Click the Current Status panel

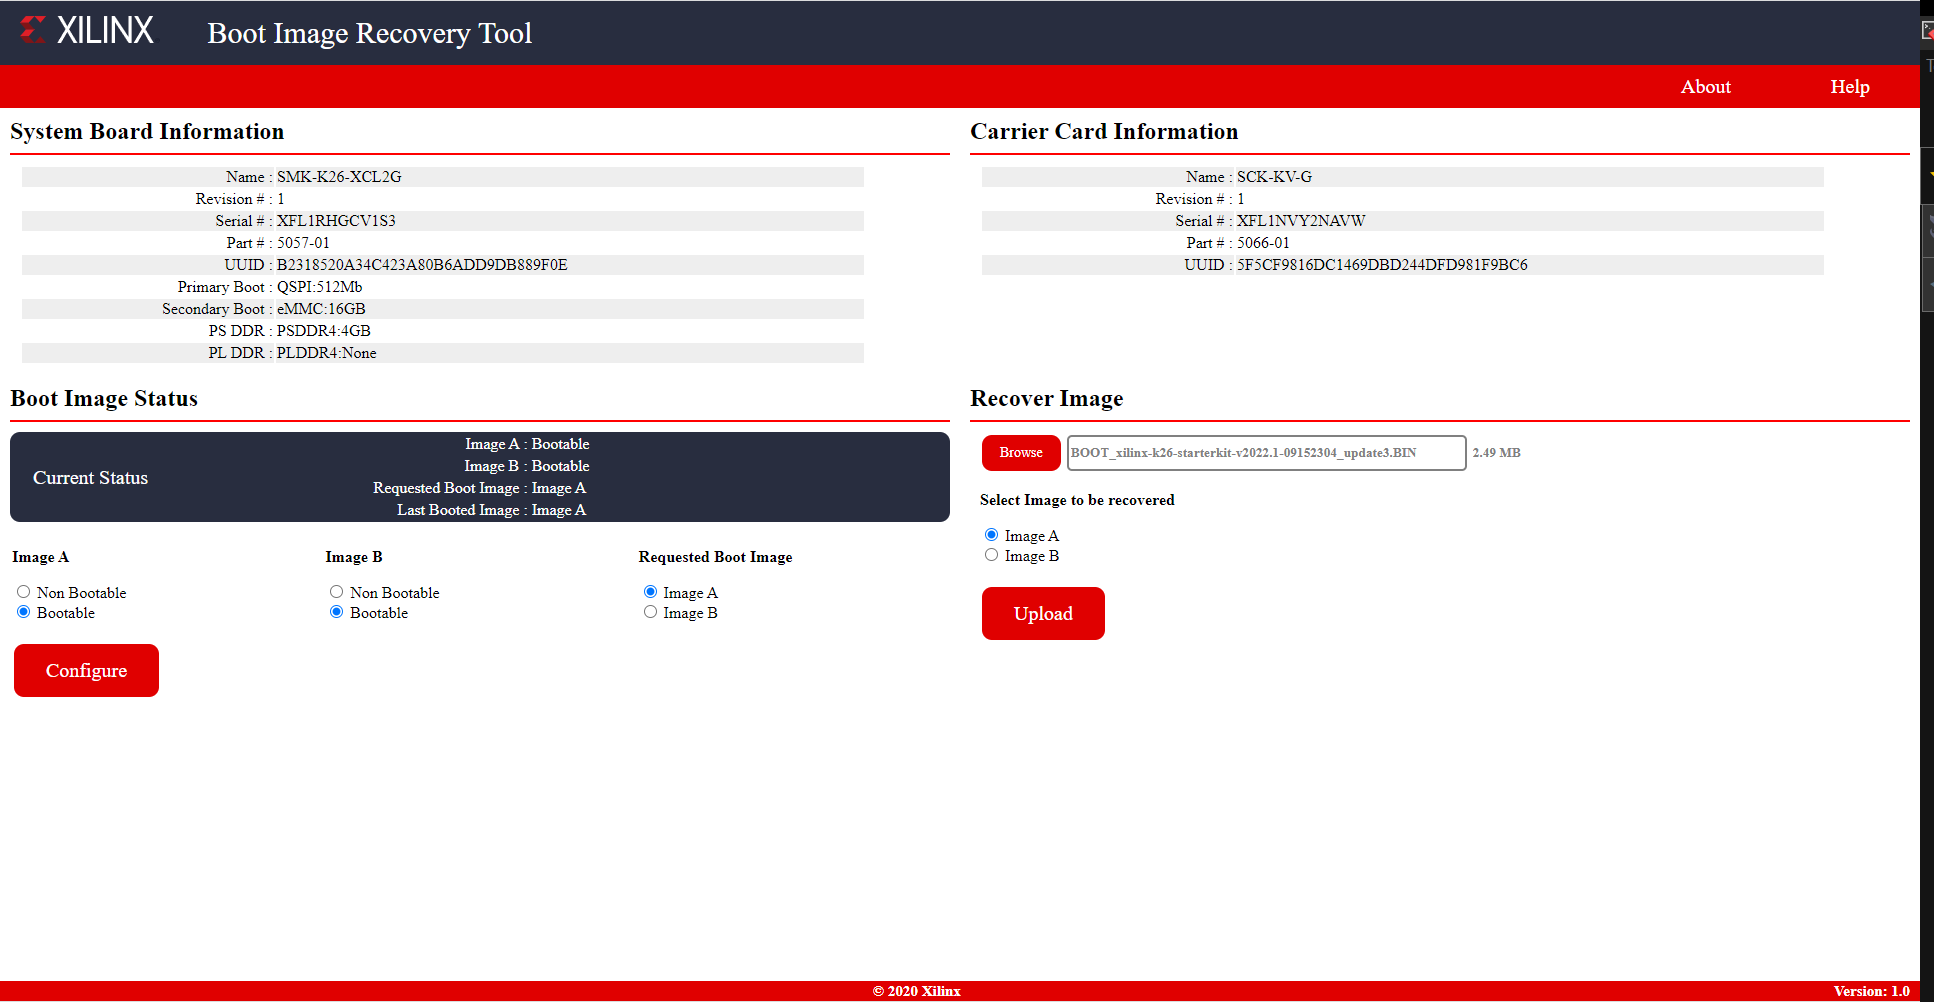[x=479, y=477]
